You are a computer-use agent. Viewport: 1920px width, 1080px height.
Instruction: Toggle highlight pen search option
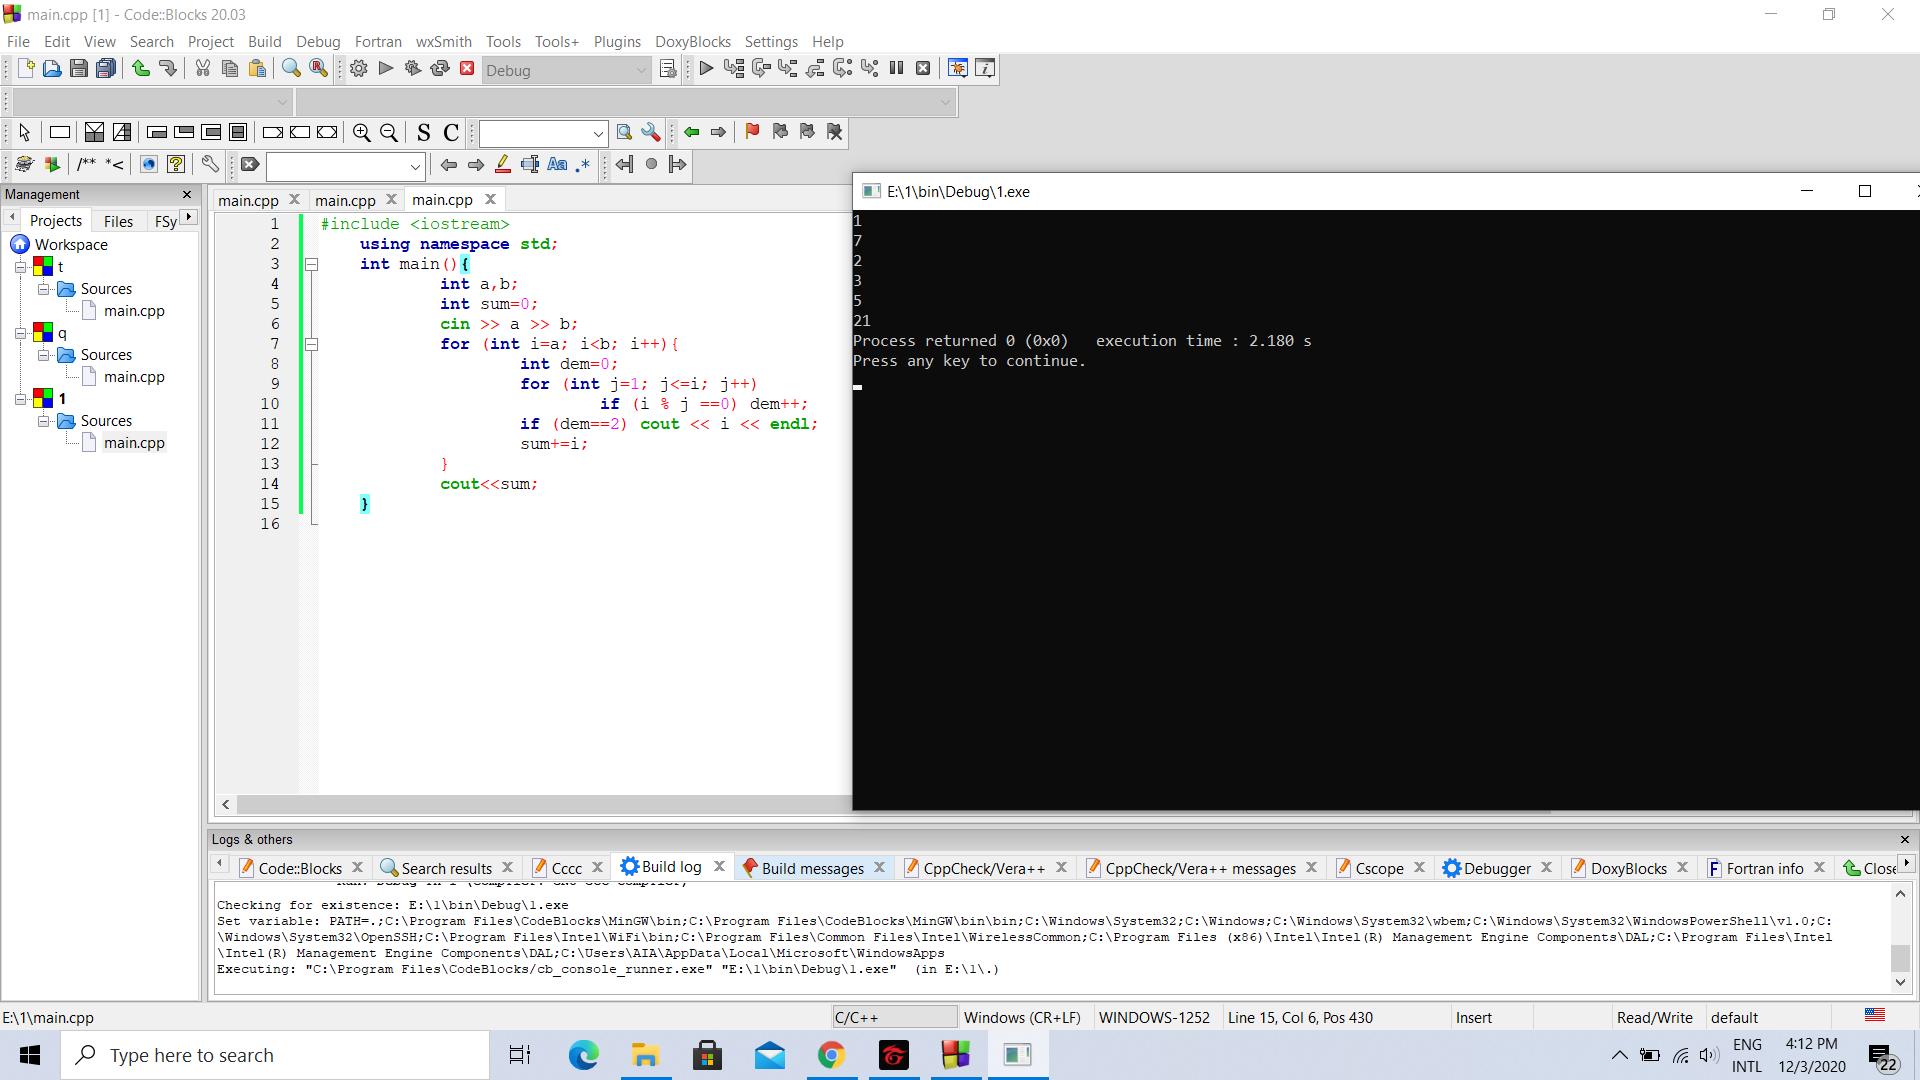503,165
